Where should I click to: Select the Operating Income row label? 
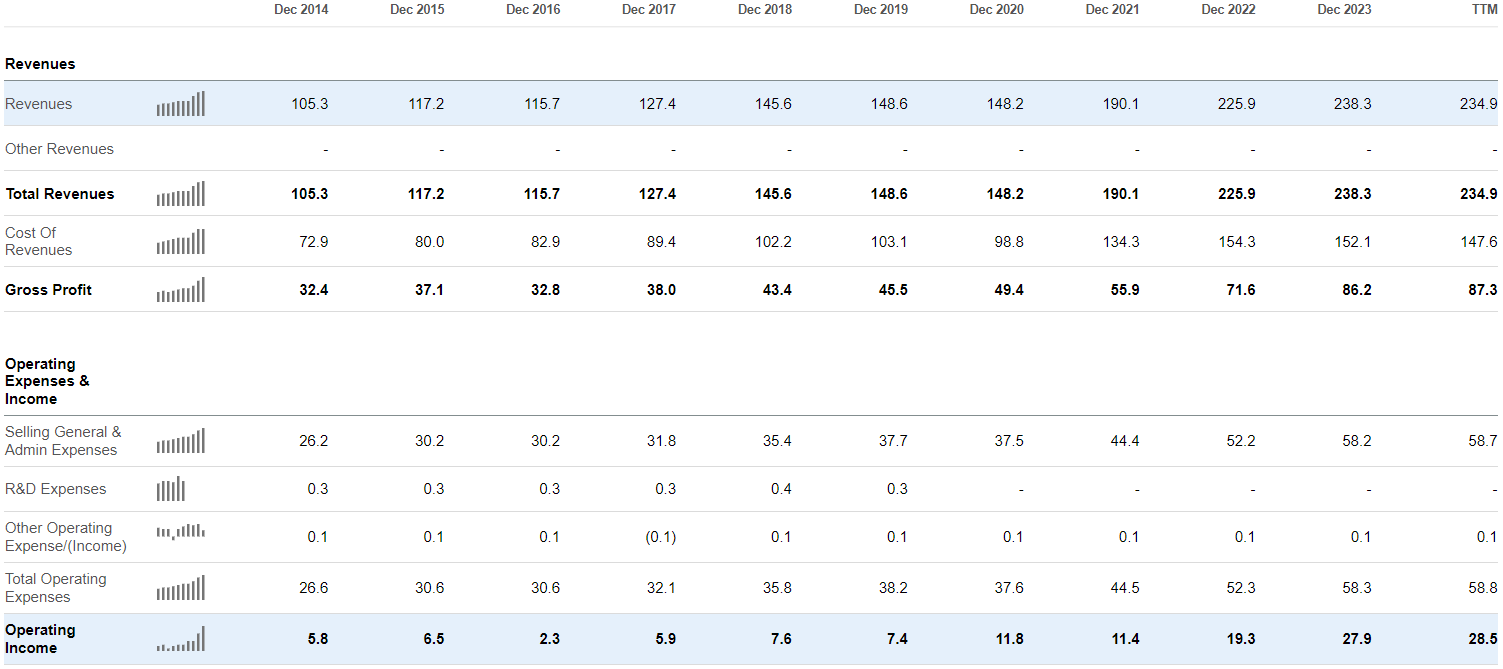(40, 639)
